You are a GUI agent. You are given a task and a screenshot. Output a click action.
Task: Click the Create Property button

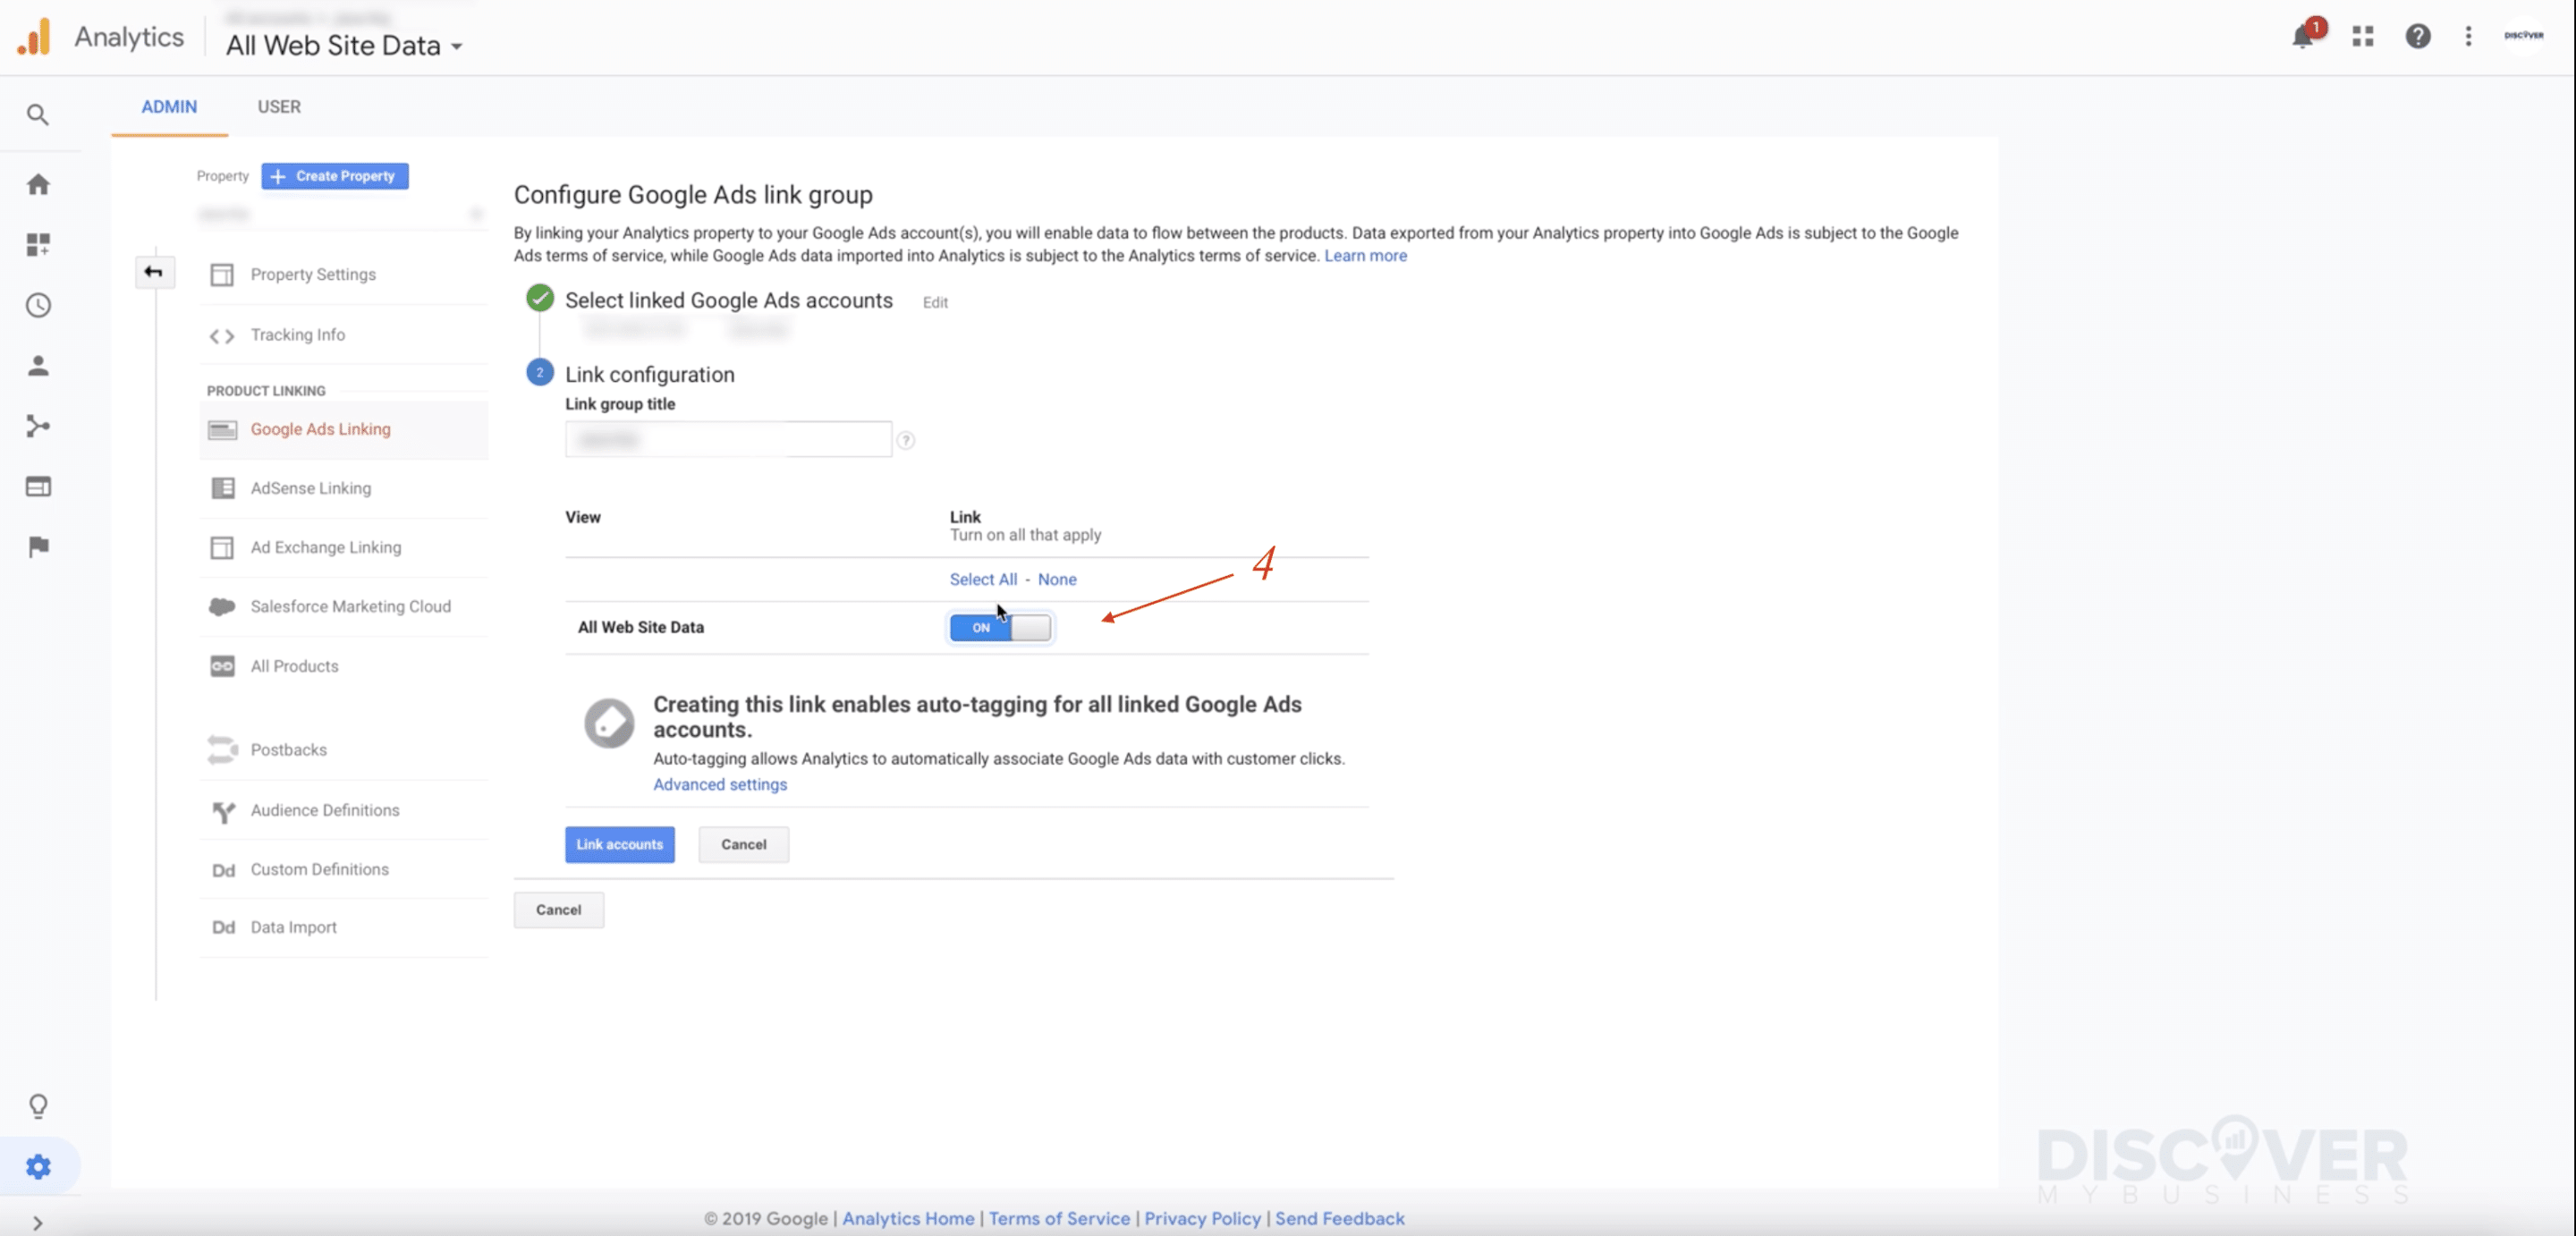334,176
